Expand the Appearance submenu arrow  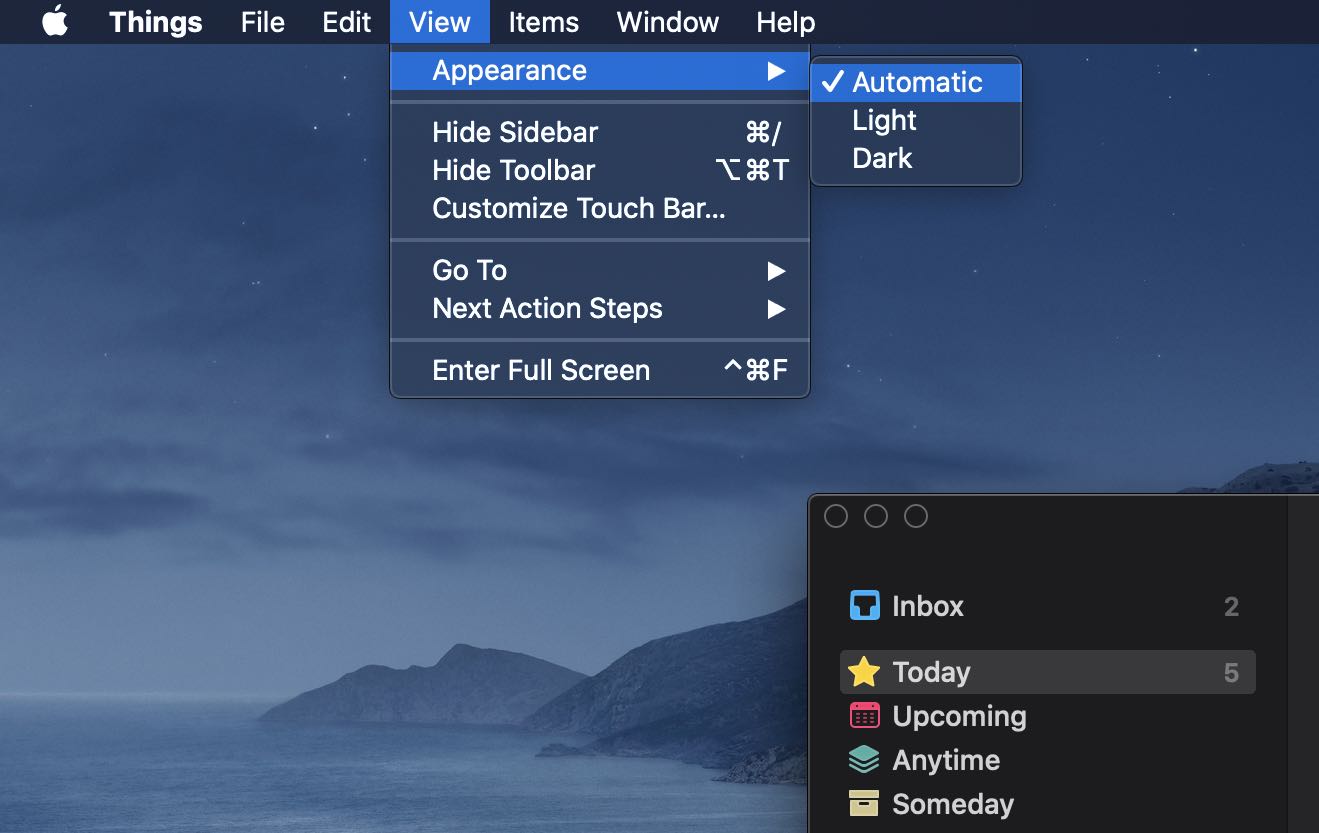(776, 71)
